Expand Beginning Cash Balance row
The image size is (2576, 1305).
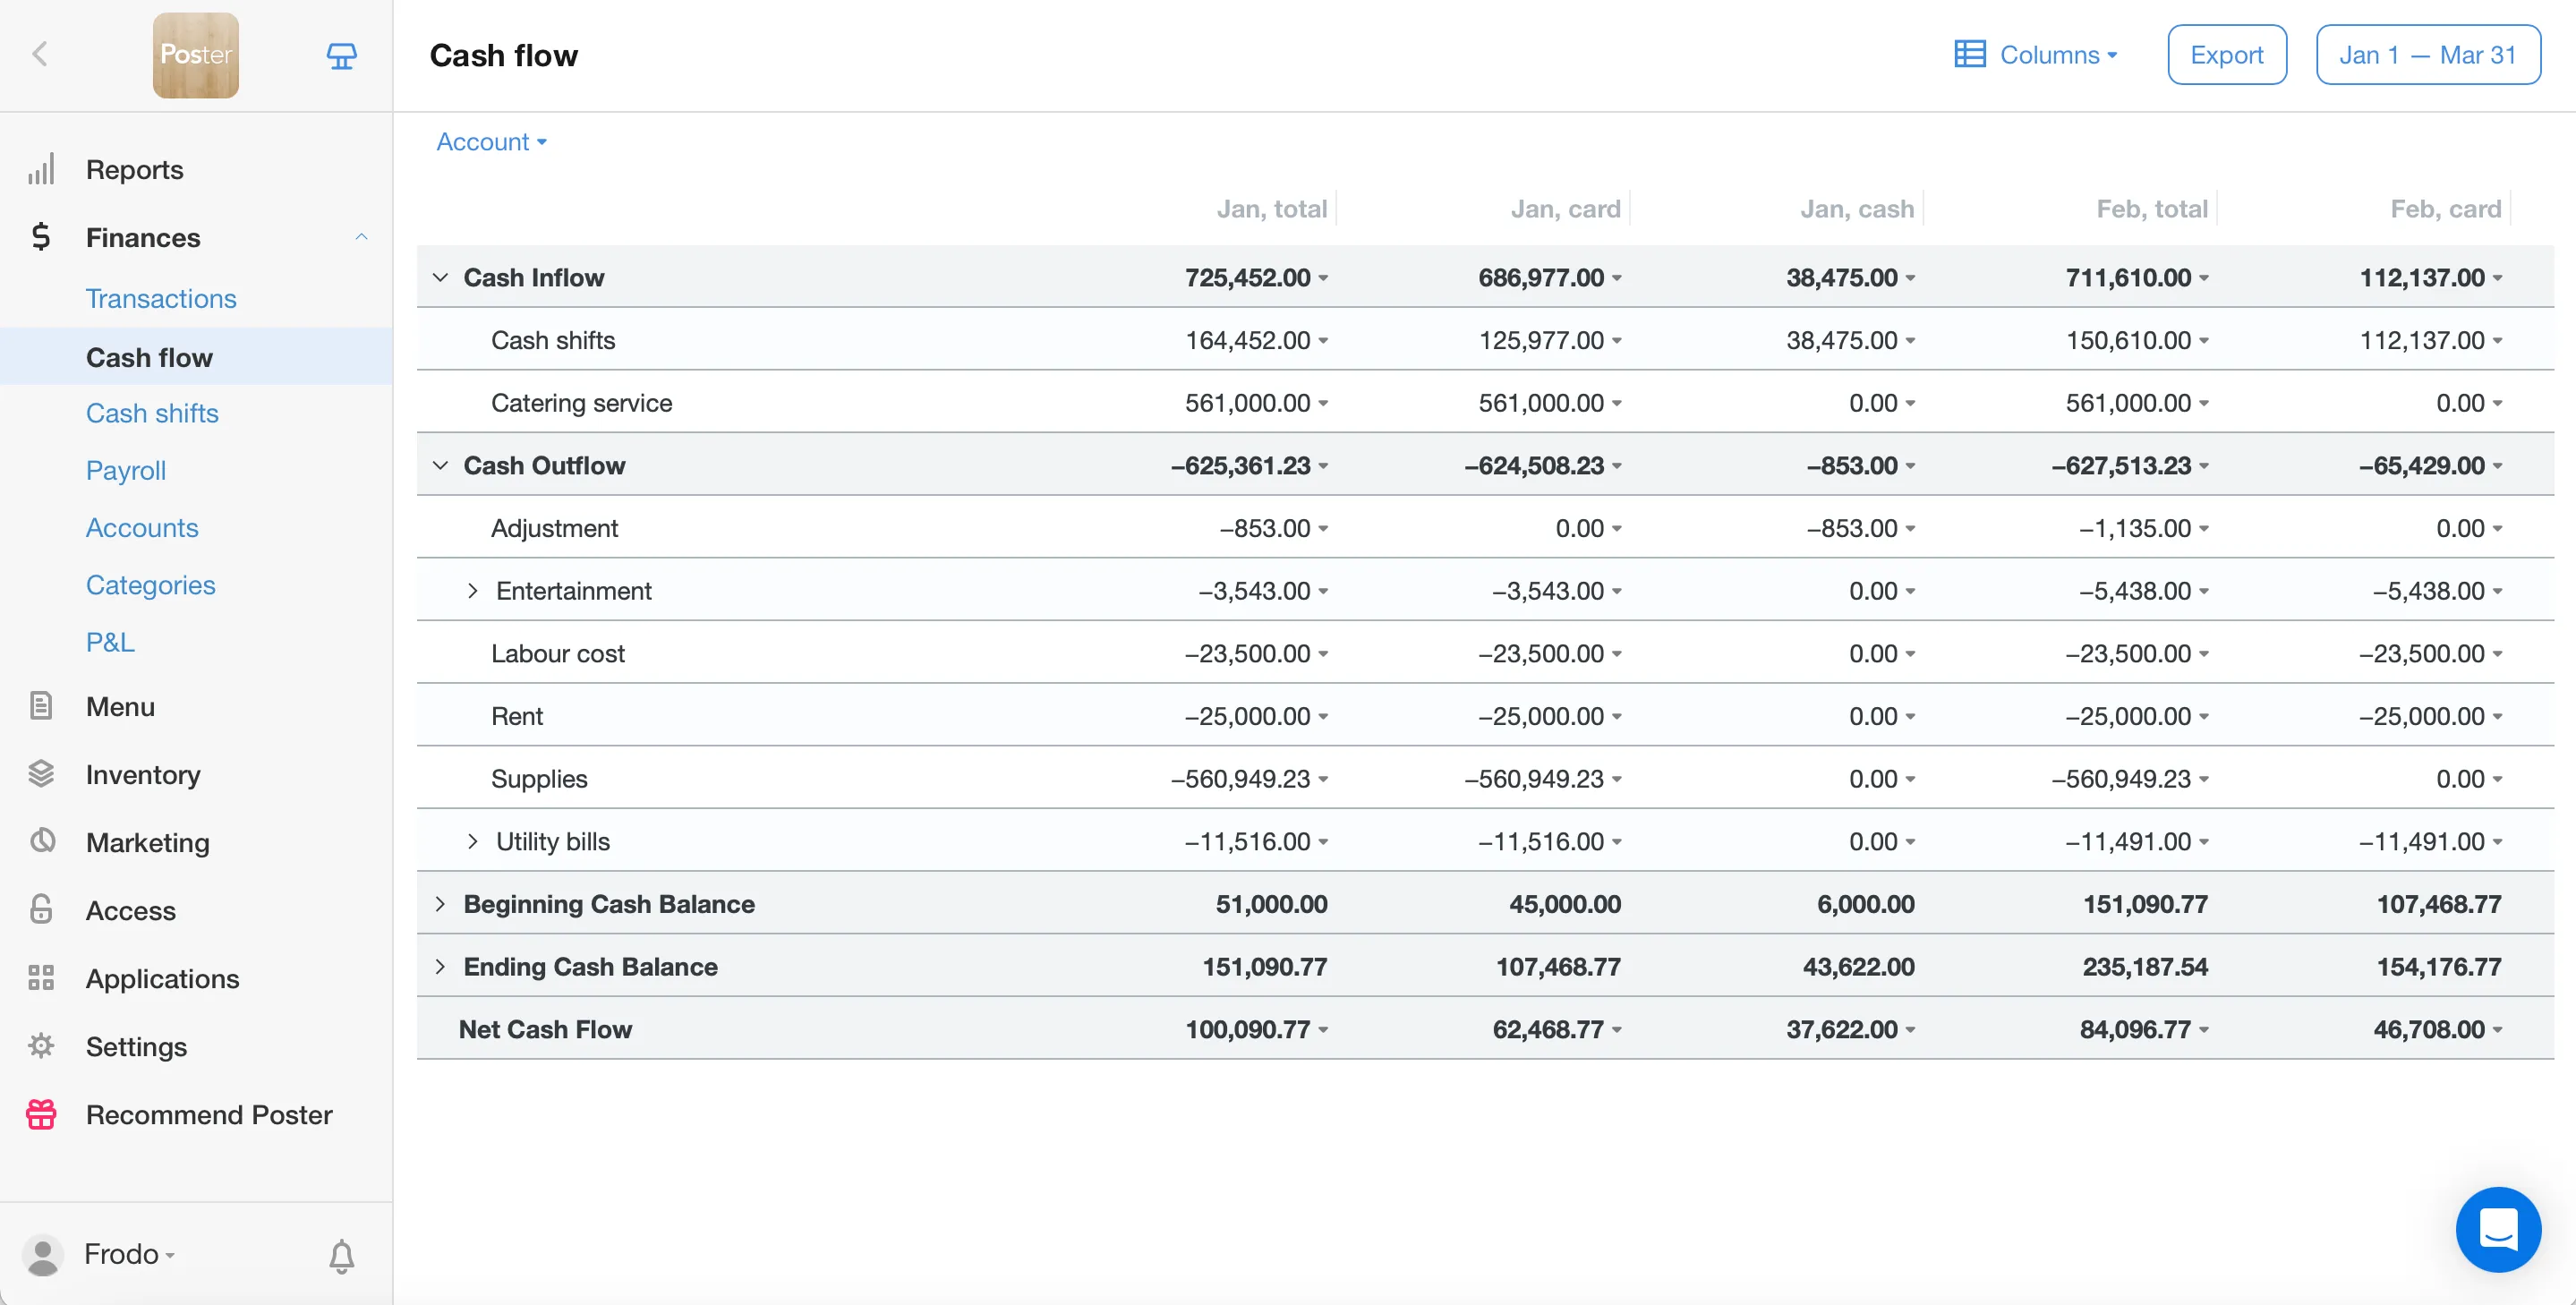[440, 904]
